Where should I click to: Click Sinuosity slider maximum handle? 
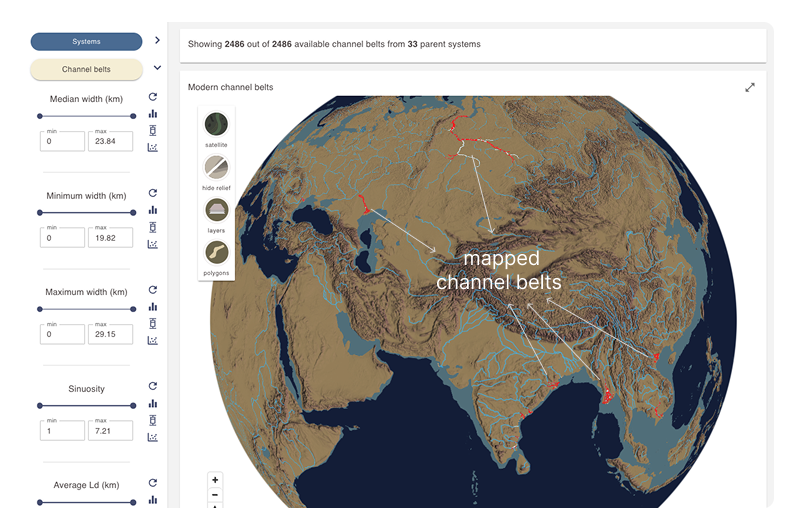(133, 406)
